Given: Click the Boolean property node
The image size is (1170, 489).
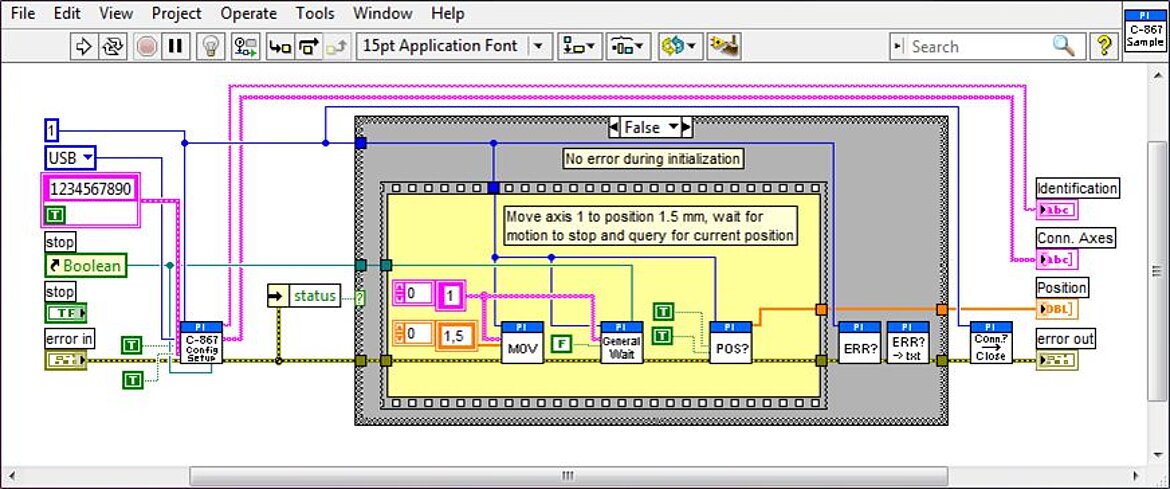Looking at the screenshot, I should 86,266.
